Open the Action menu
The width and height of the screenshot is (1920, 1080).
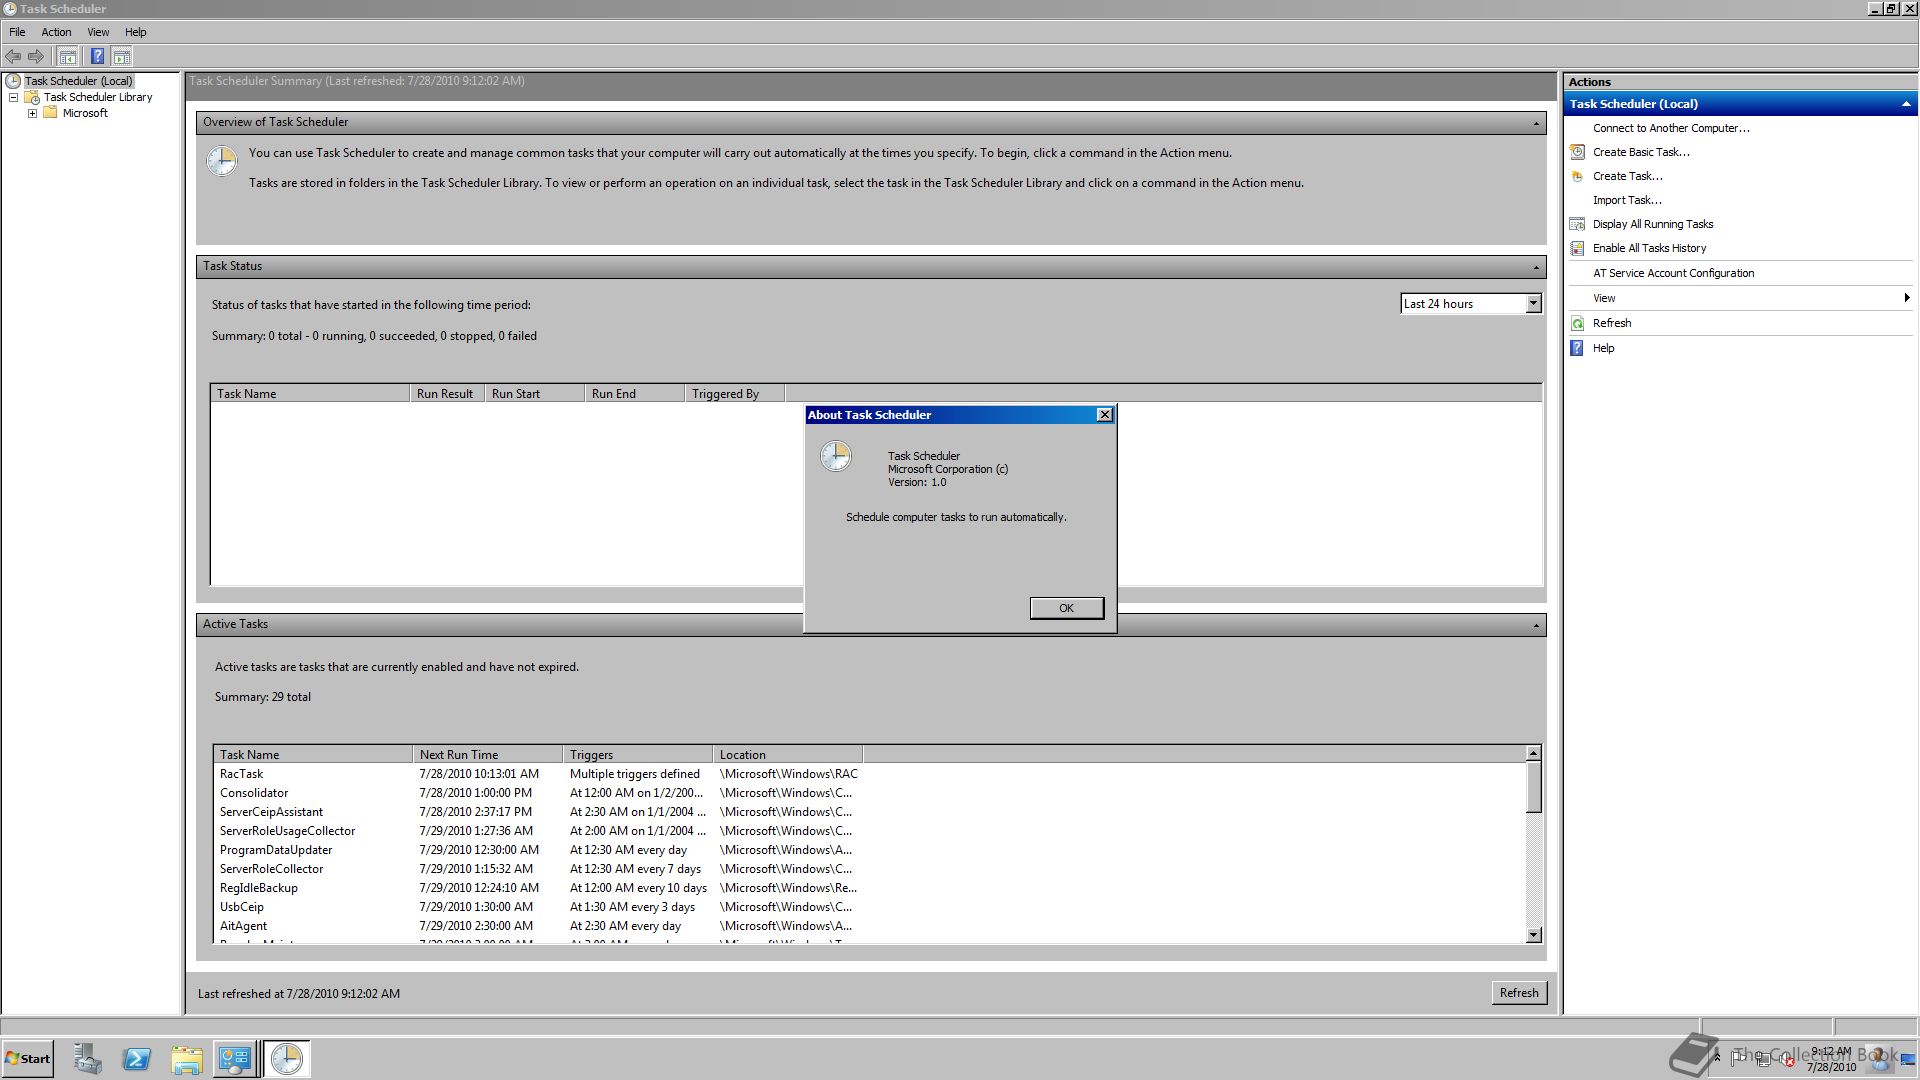pyautogui.click(x=56, y=32)
